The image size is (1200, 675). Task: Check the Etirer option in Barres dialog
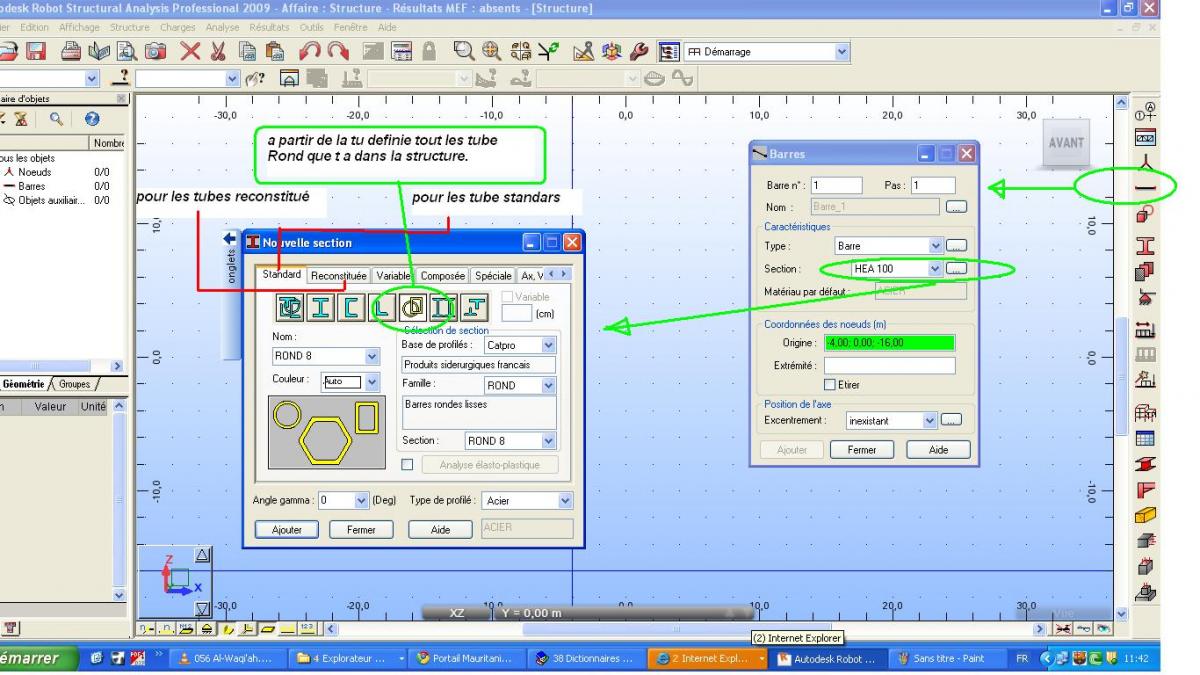coord(828,385)
